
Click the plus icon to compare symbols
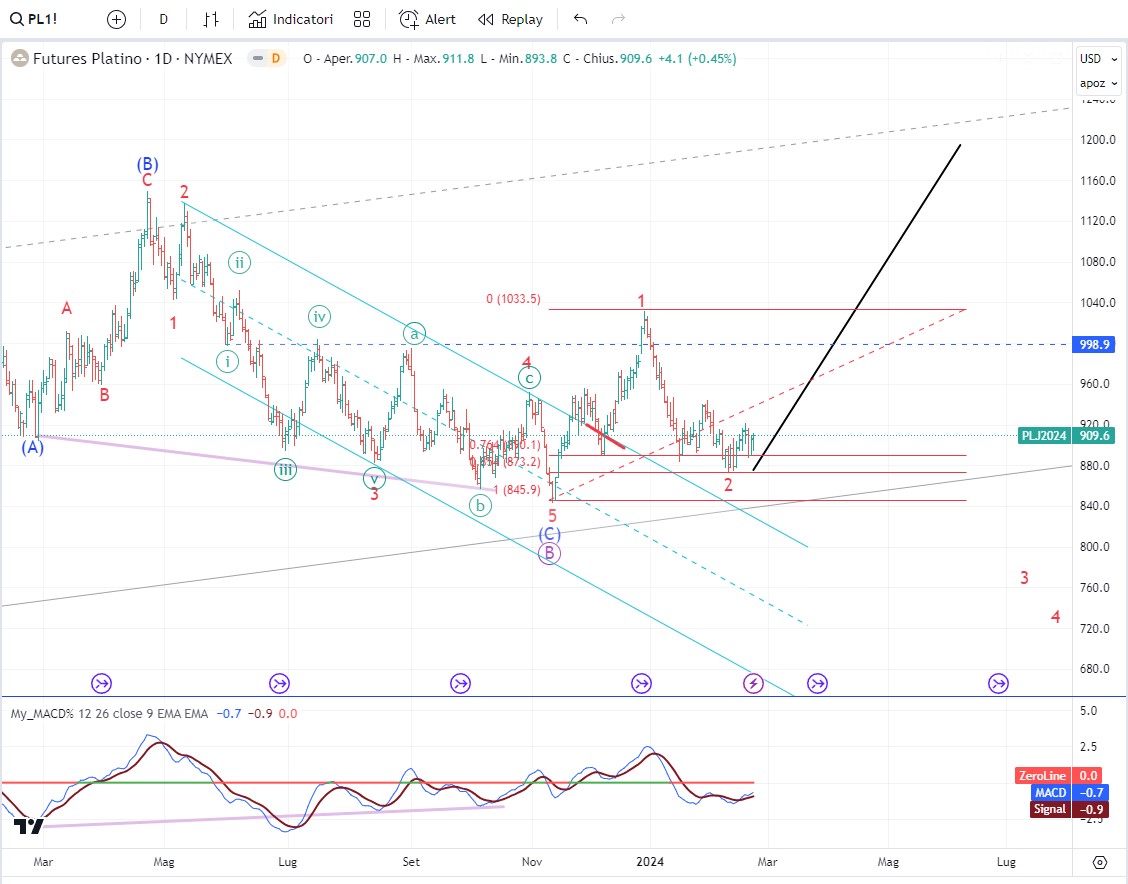(116, 19)
